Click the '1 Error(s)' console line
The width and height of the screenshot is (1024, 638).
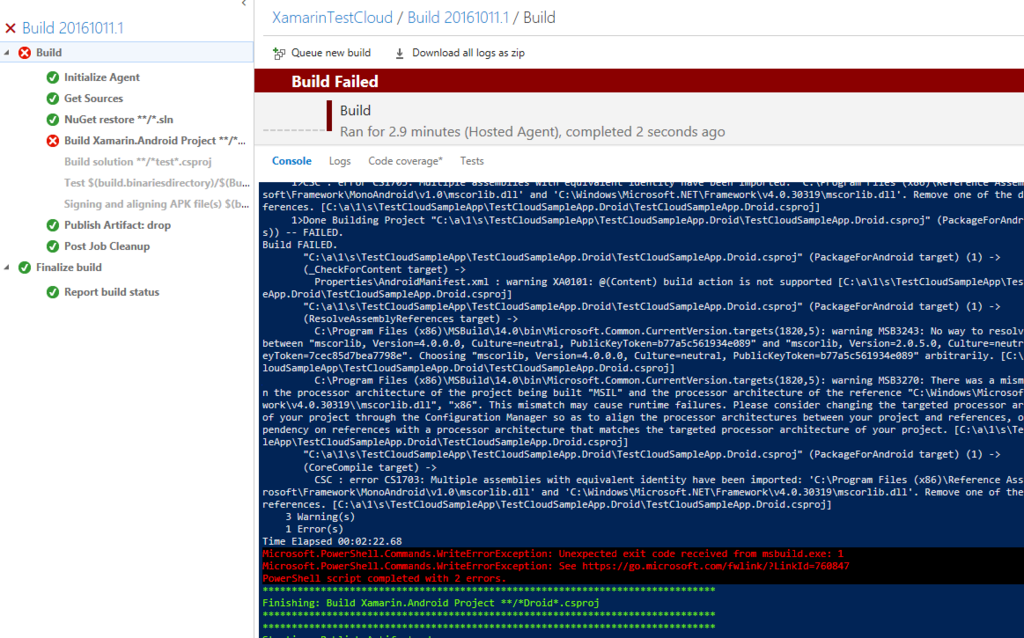coord(314,529)
